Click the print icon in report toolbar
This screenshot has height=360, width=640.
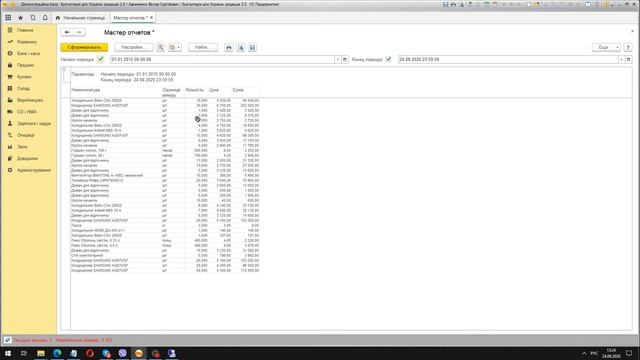tap(229, 48)
